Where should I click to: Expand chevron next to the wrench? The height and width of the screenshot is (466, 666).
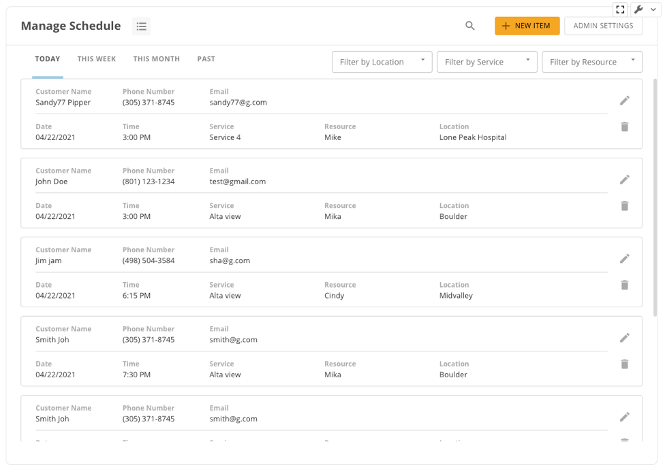[x=653, y=9]
